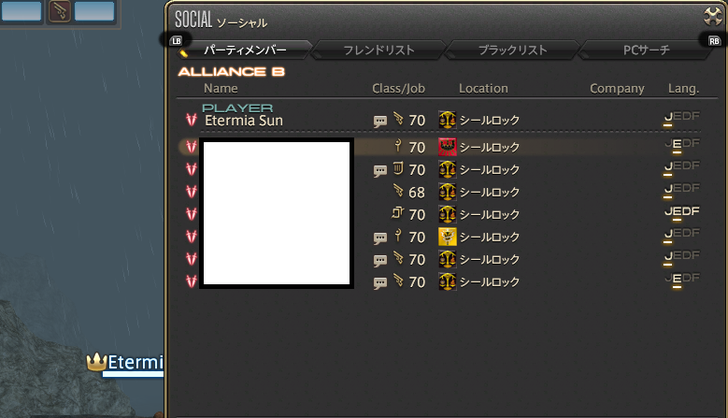Viewport: 728px width, 418px height.
Task: Click chat bubble icon beside Eternia Sun
Action: (x=380, y=122)
